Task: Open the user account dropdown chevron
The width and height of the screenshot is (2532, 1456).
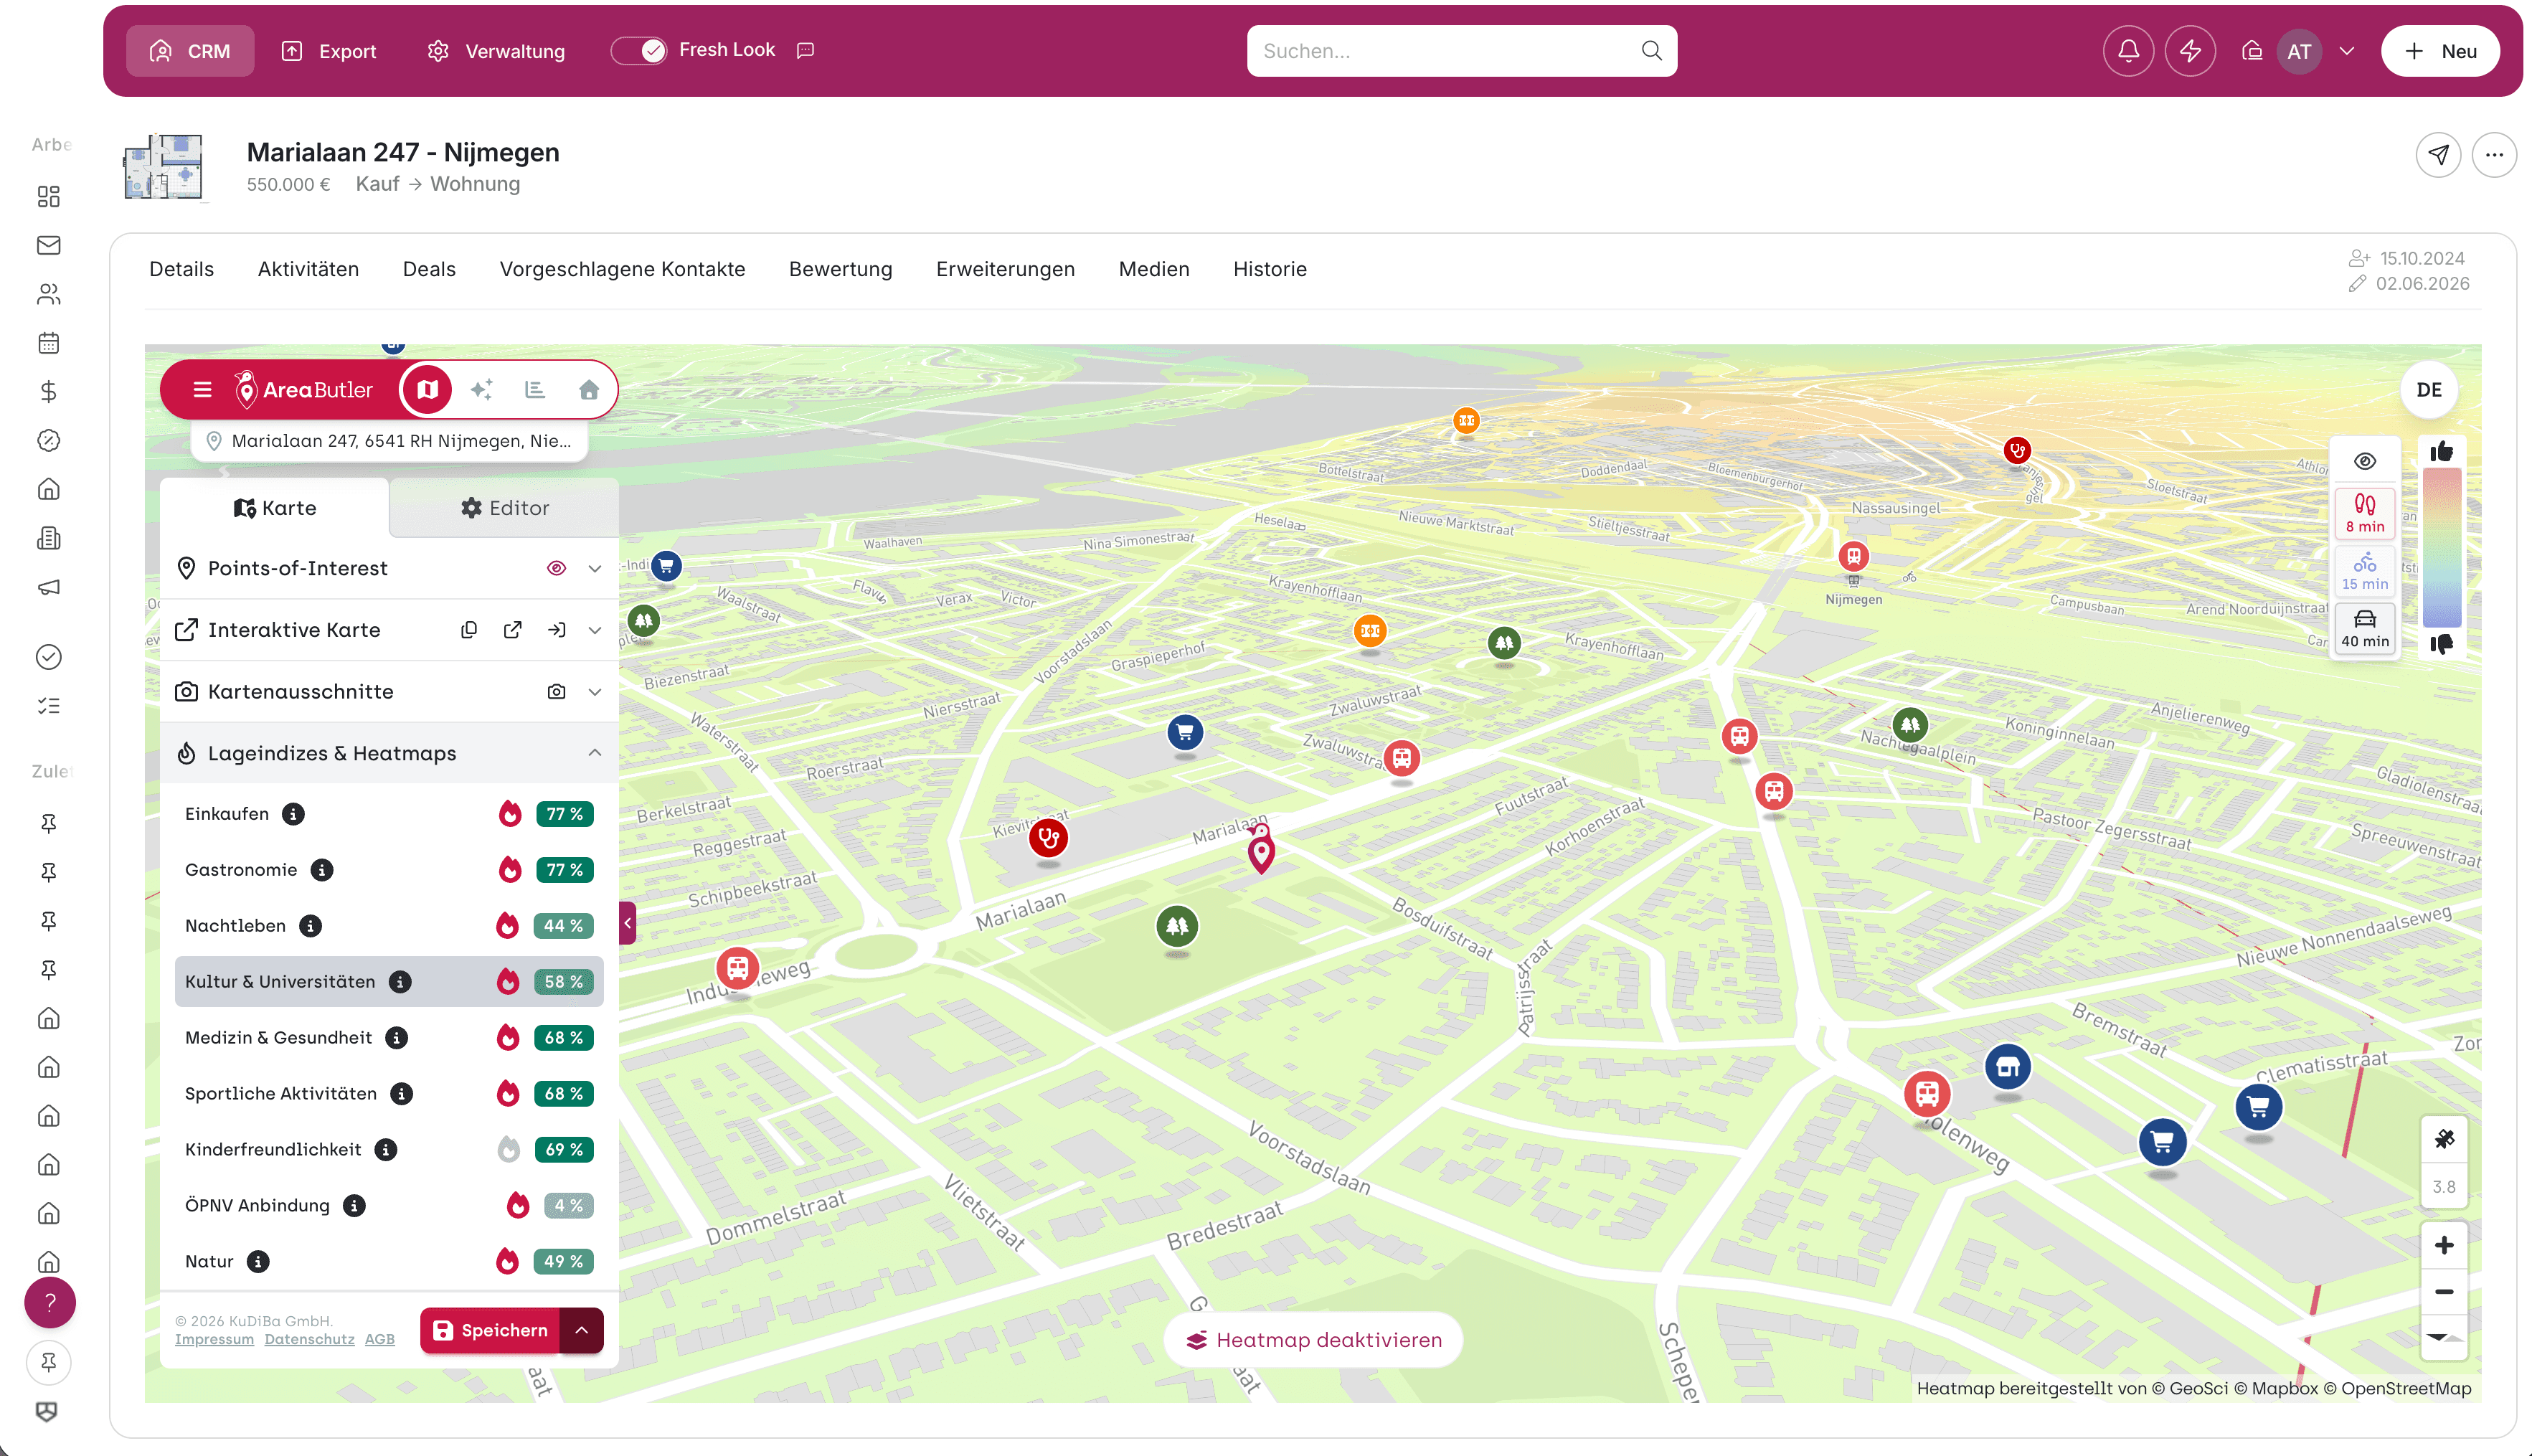Action: pos(2347,51)
